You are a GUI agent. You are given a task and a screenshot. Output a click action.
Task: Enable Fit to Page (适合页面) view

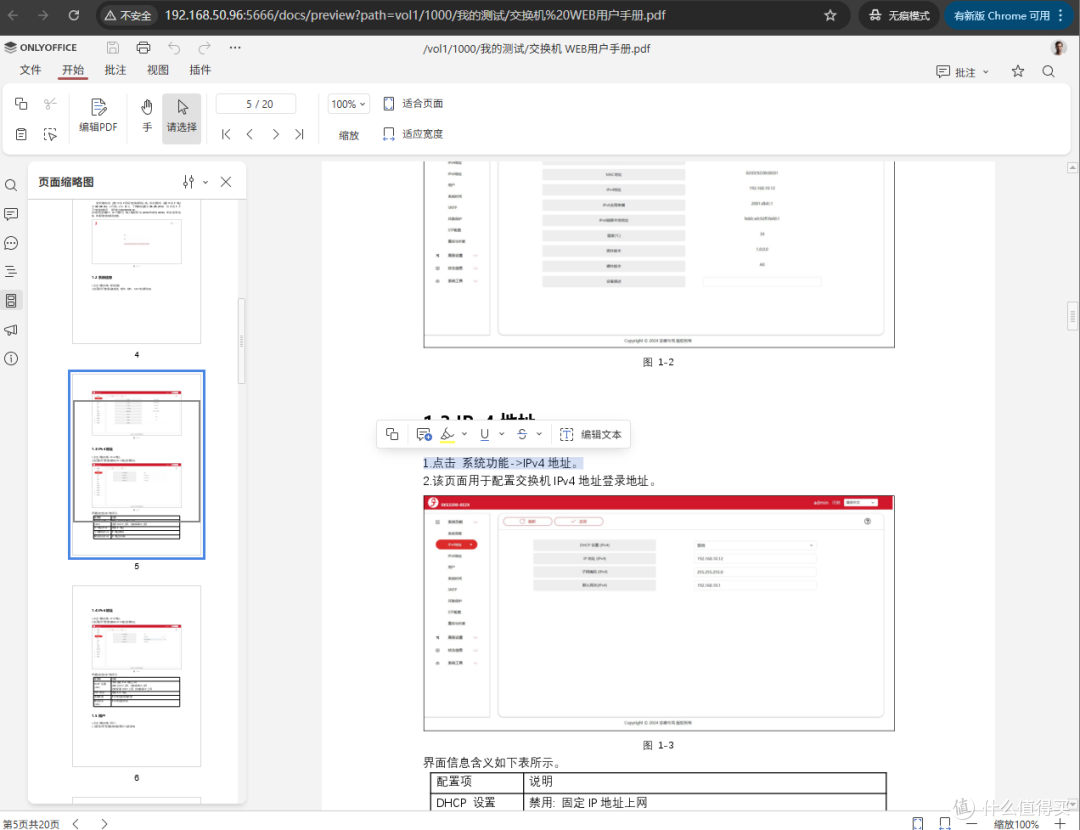413,104
